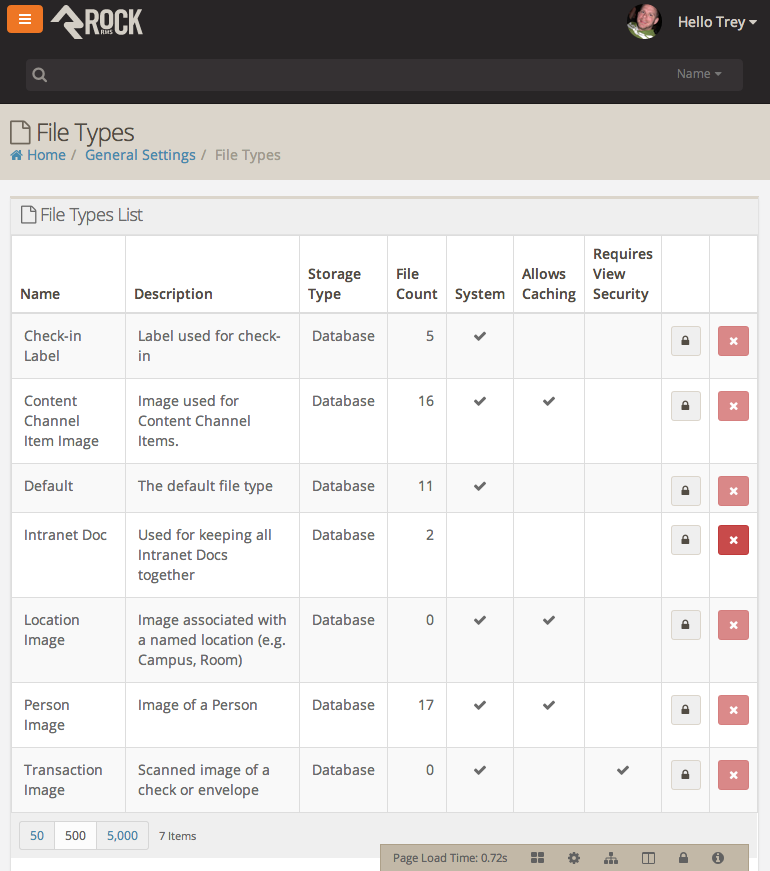Go to Home breadcrumb link
The width and height of the screenshot is (770, 871).
tap(46, 155)
